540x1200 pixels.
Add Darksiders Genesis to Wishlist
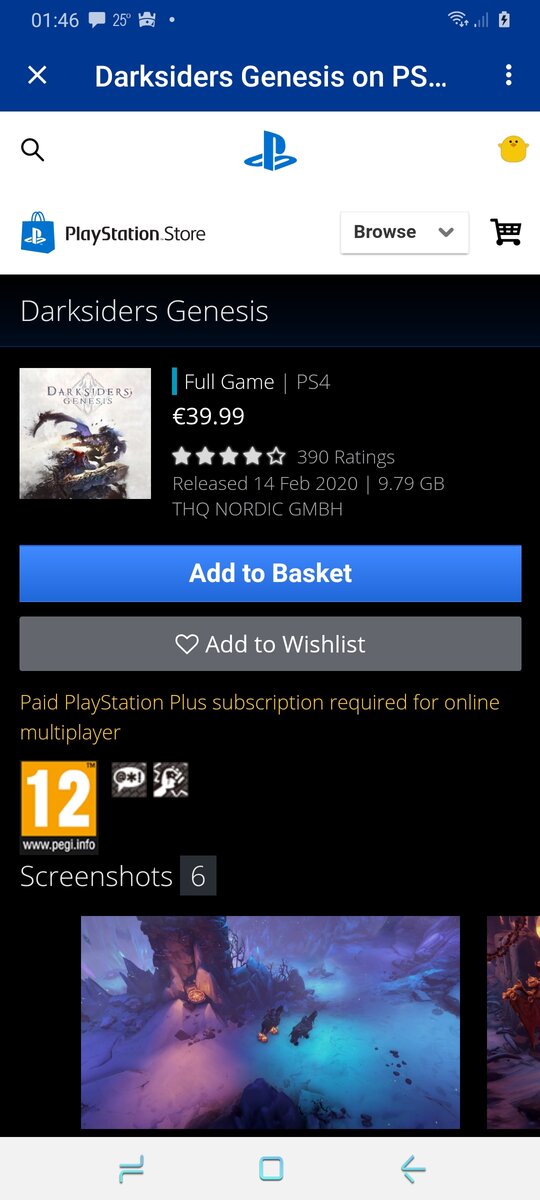tap(270, 644)
